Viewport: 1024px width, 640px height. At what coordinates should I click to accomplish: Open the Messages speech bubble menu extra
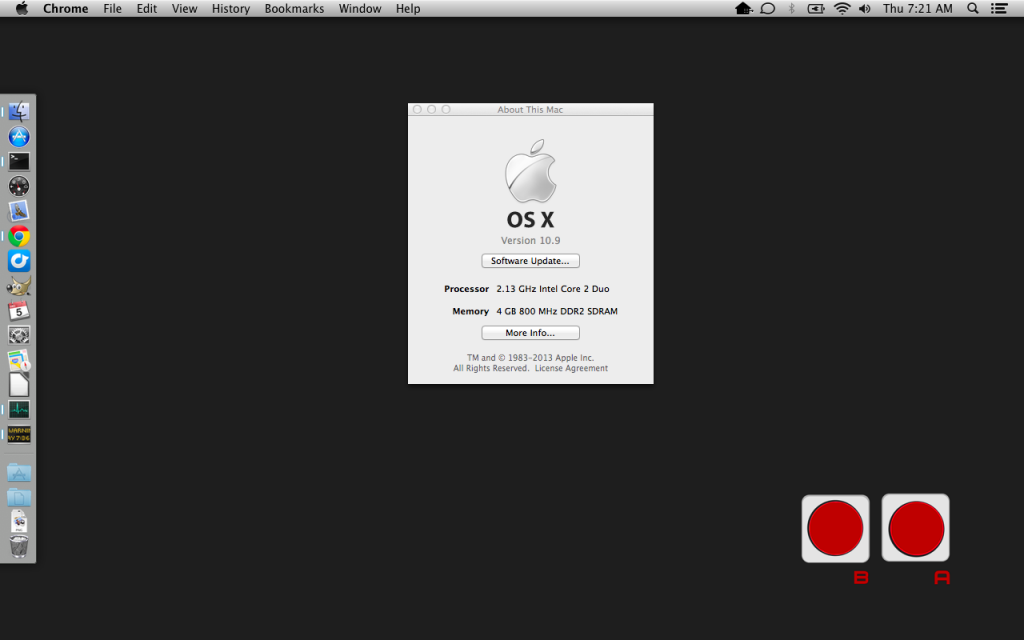(768, 8)
